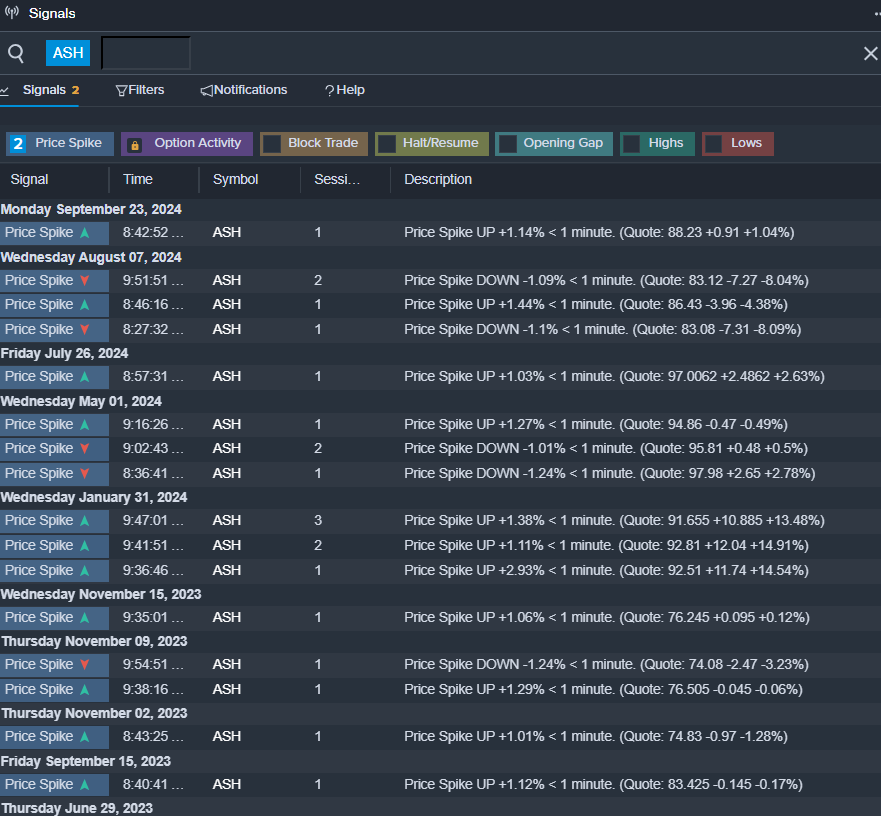Toggle the Price Spike filter button
Image resolution: width=881 pixels, height=816 pixels.
point(60,144)
